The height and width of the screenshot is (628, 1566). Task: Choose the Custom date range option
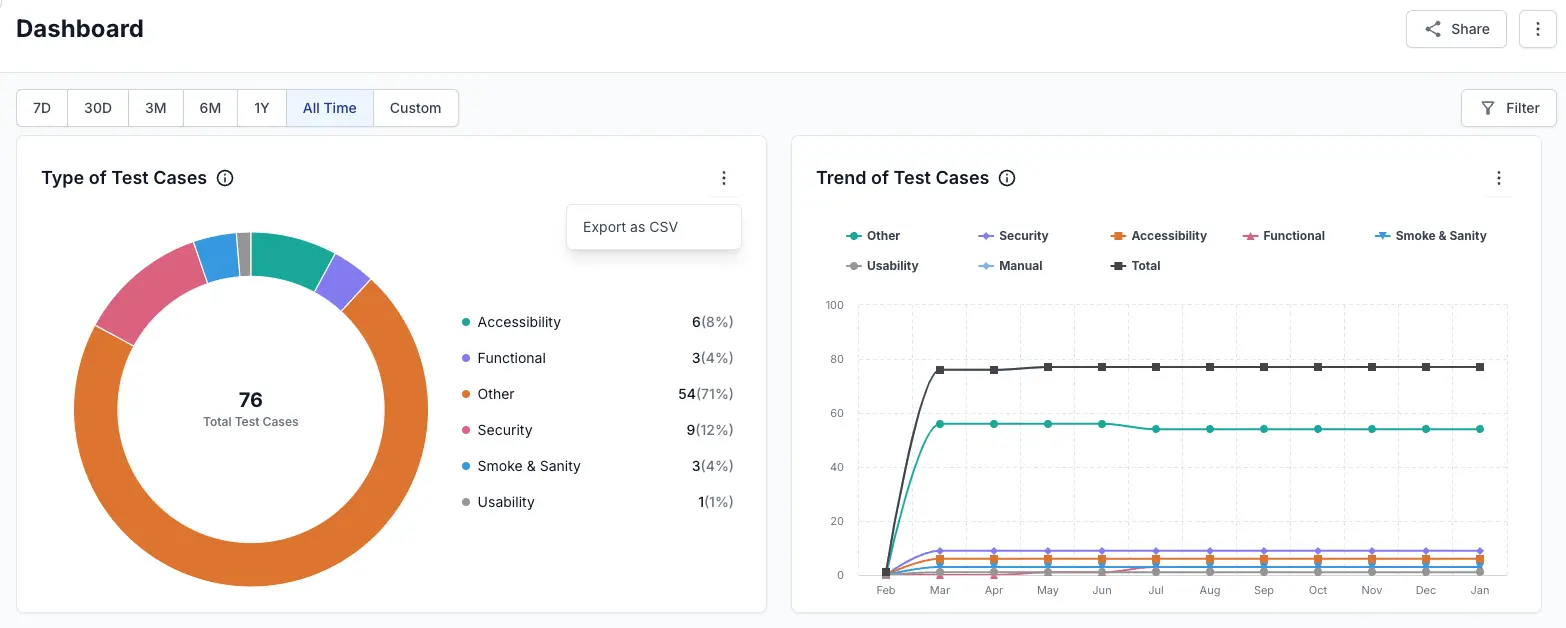(x=415, y=108)
